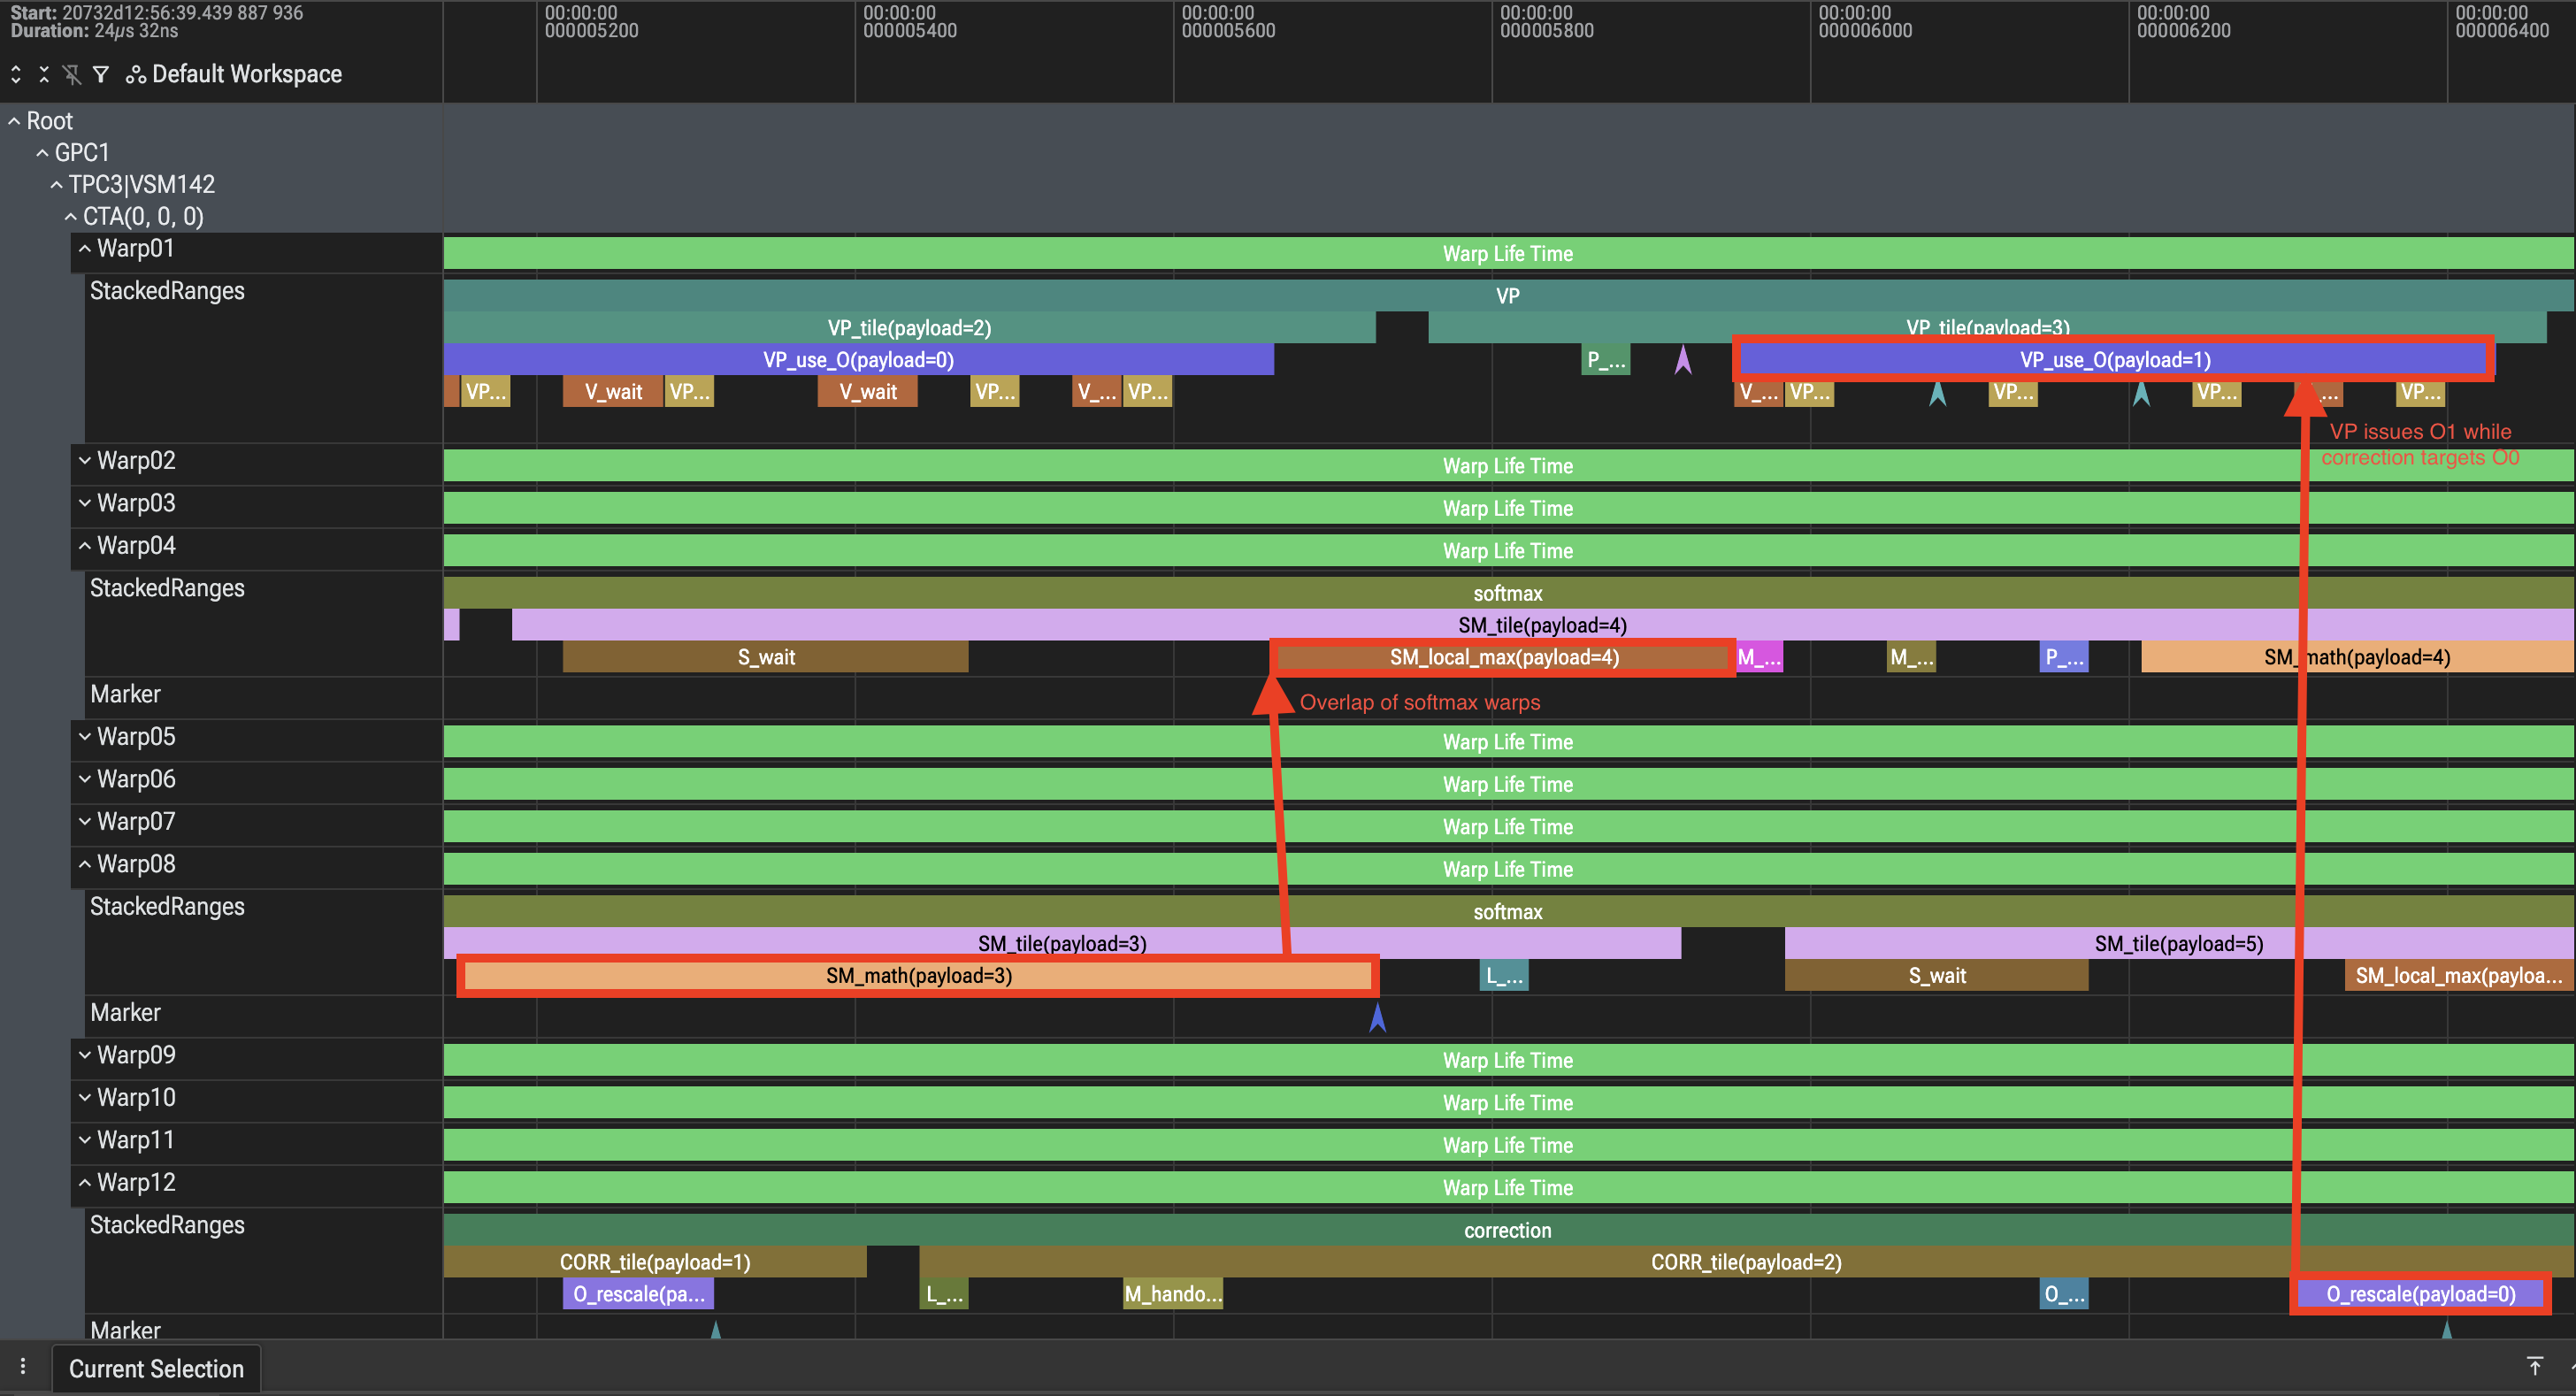This screenshot has width=2576, height=1396.
Task: Collapse the CTA(0, 0, 0) node
Action: (70, 217)
